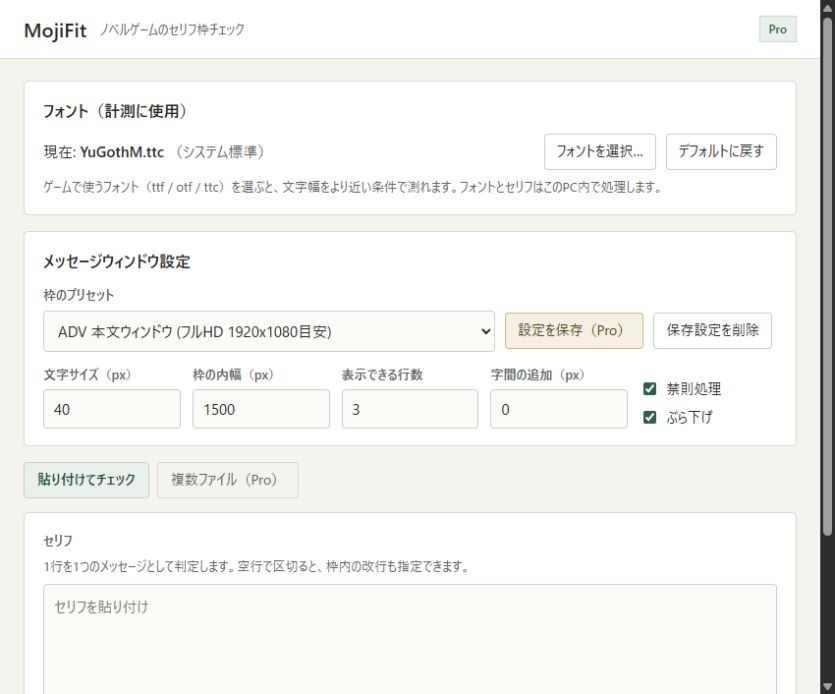This screenshot has width=835, height=694.
Task: Click the current font name YuGothM.ttc
Action: pos(122,152)
